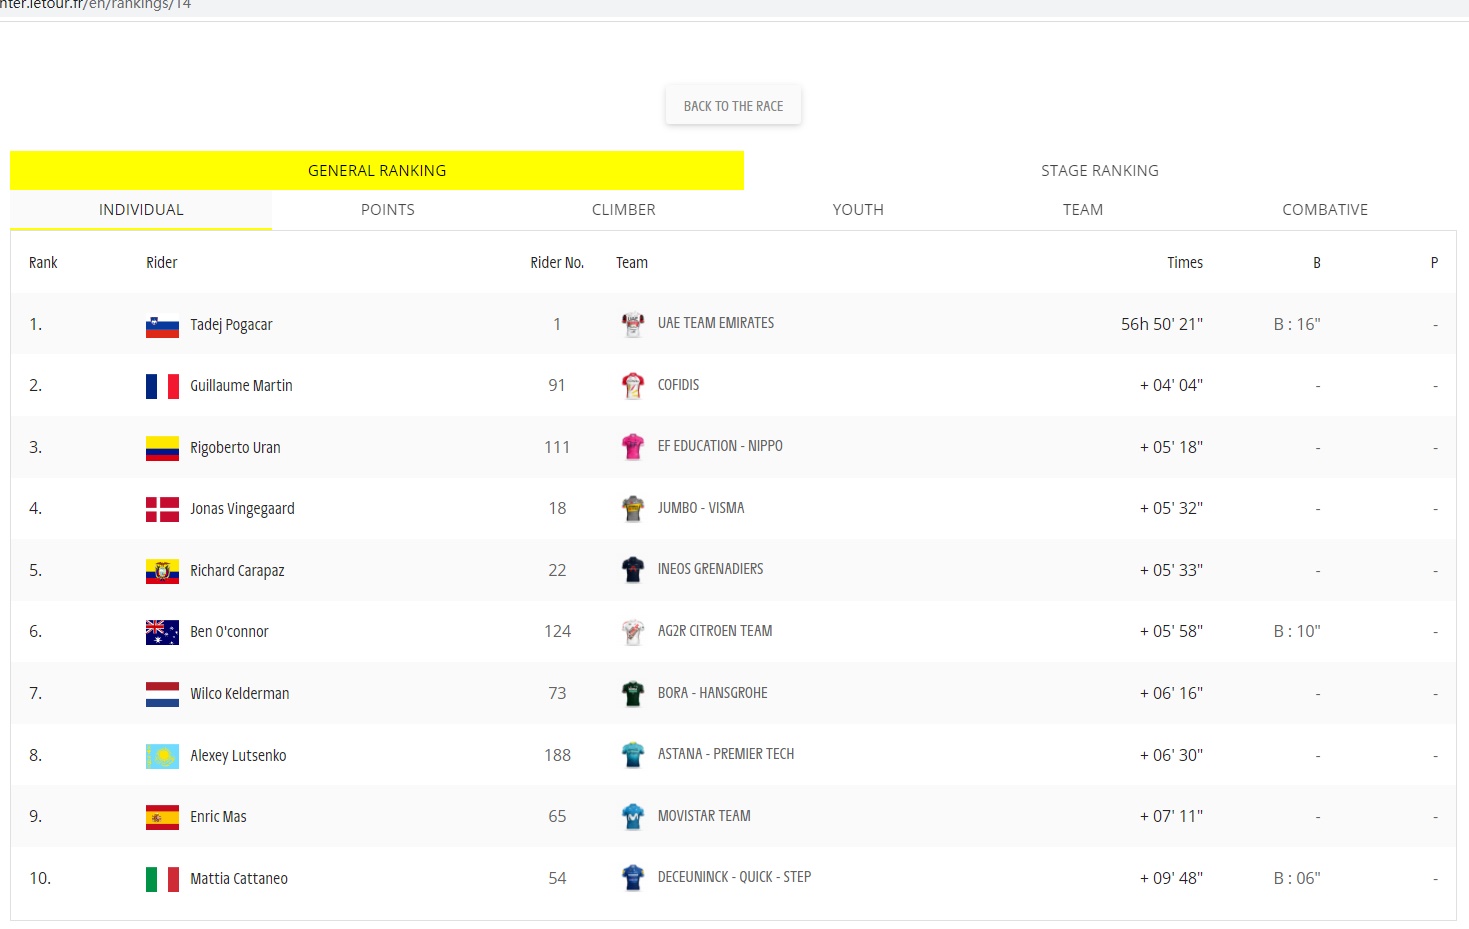
Task: Open JUMBO - VISMA team link
Action: coord(701,508)
